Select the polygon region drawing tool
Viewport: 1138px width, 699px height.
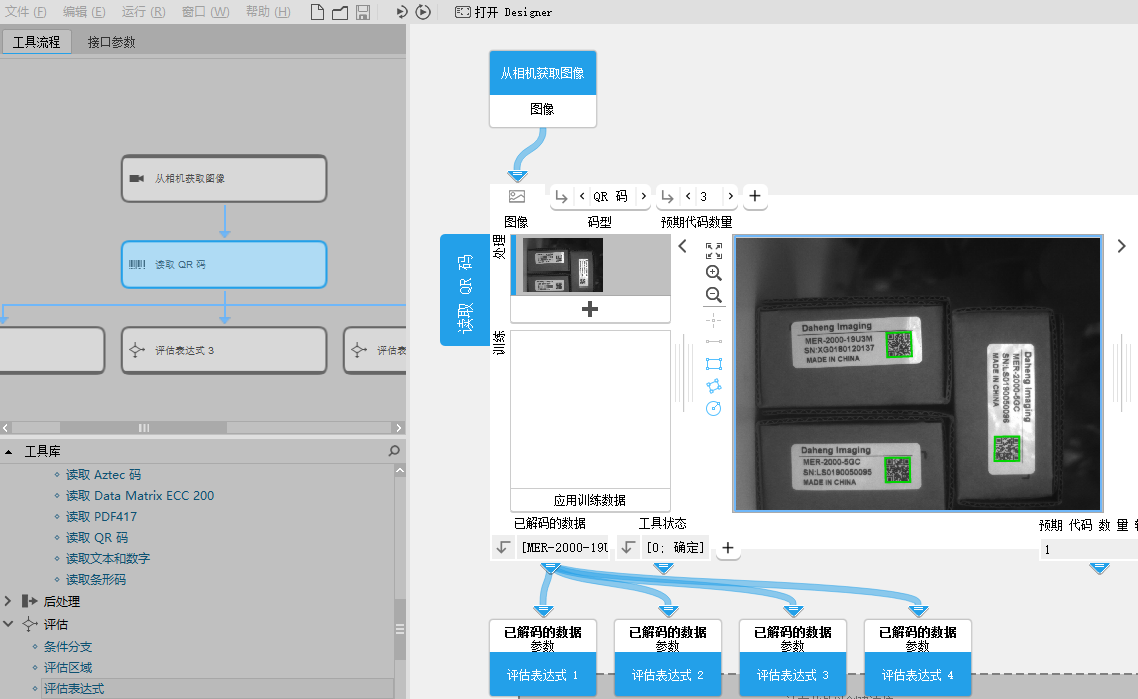[713, 386]
